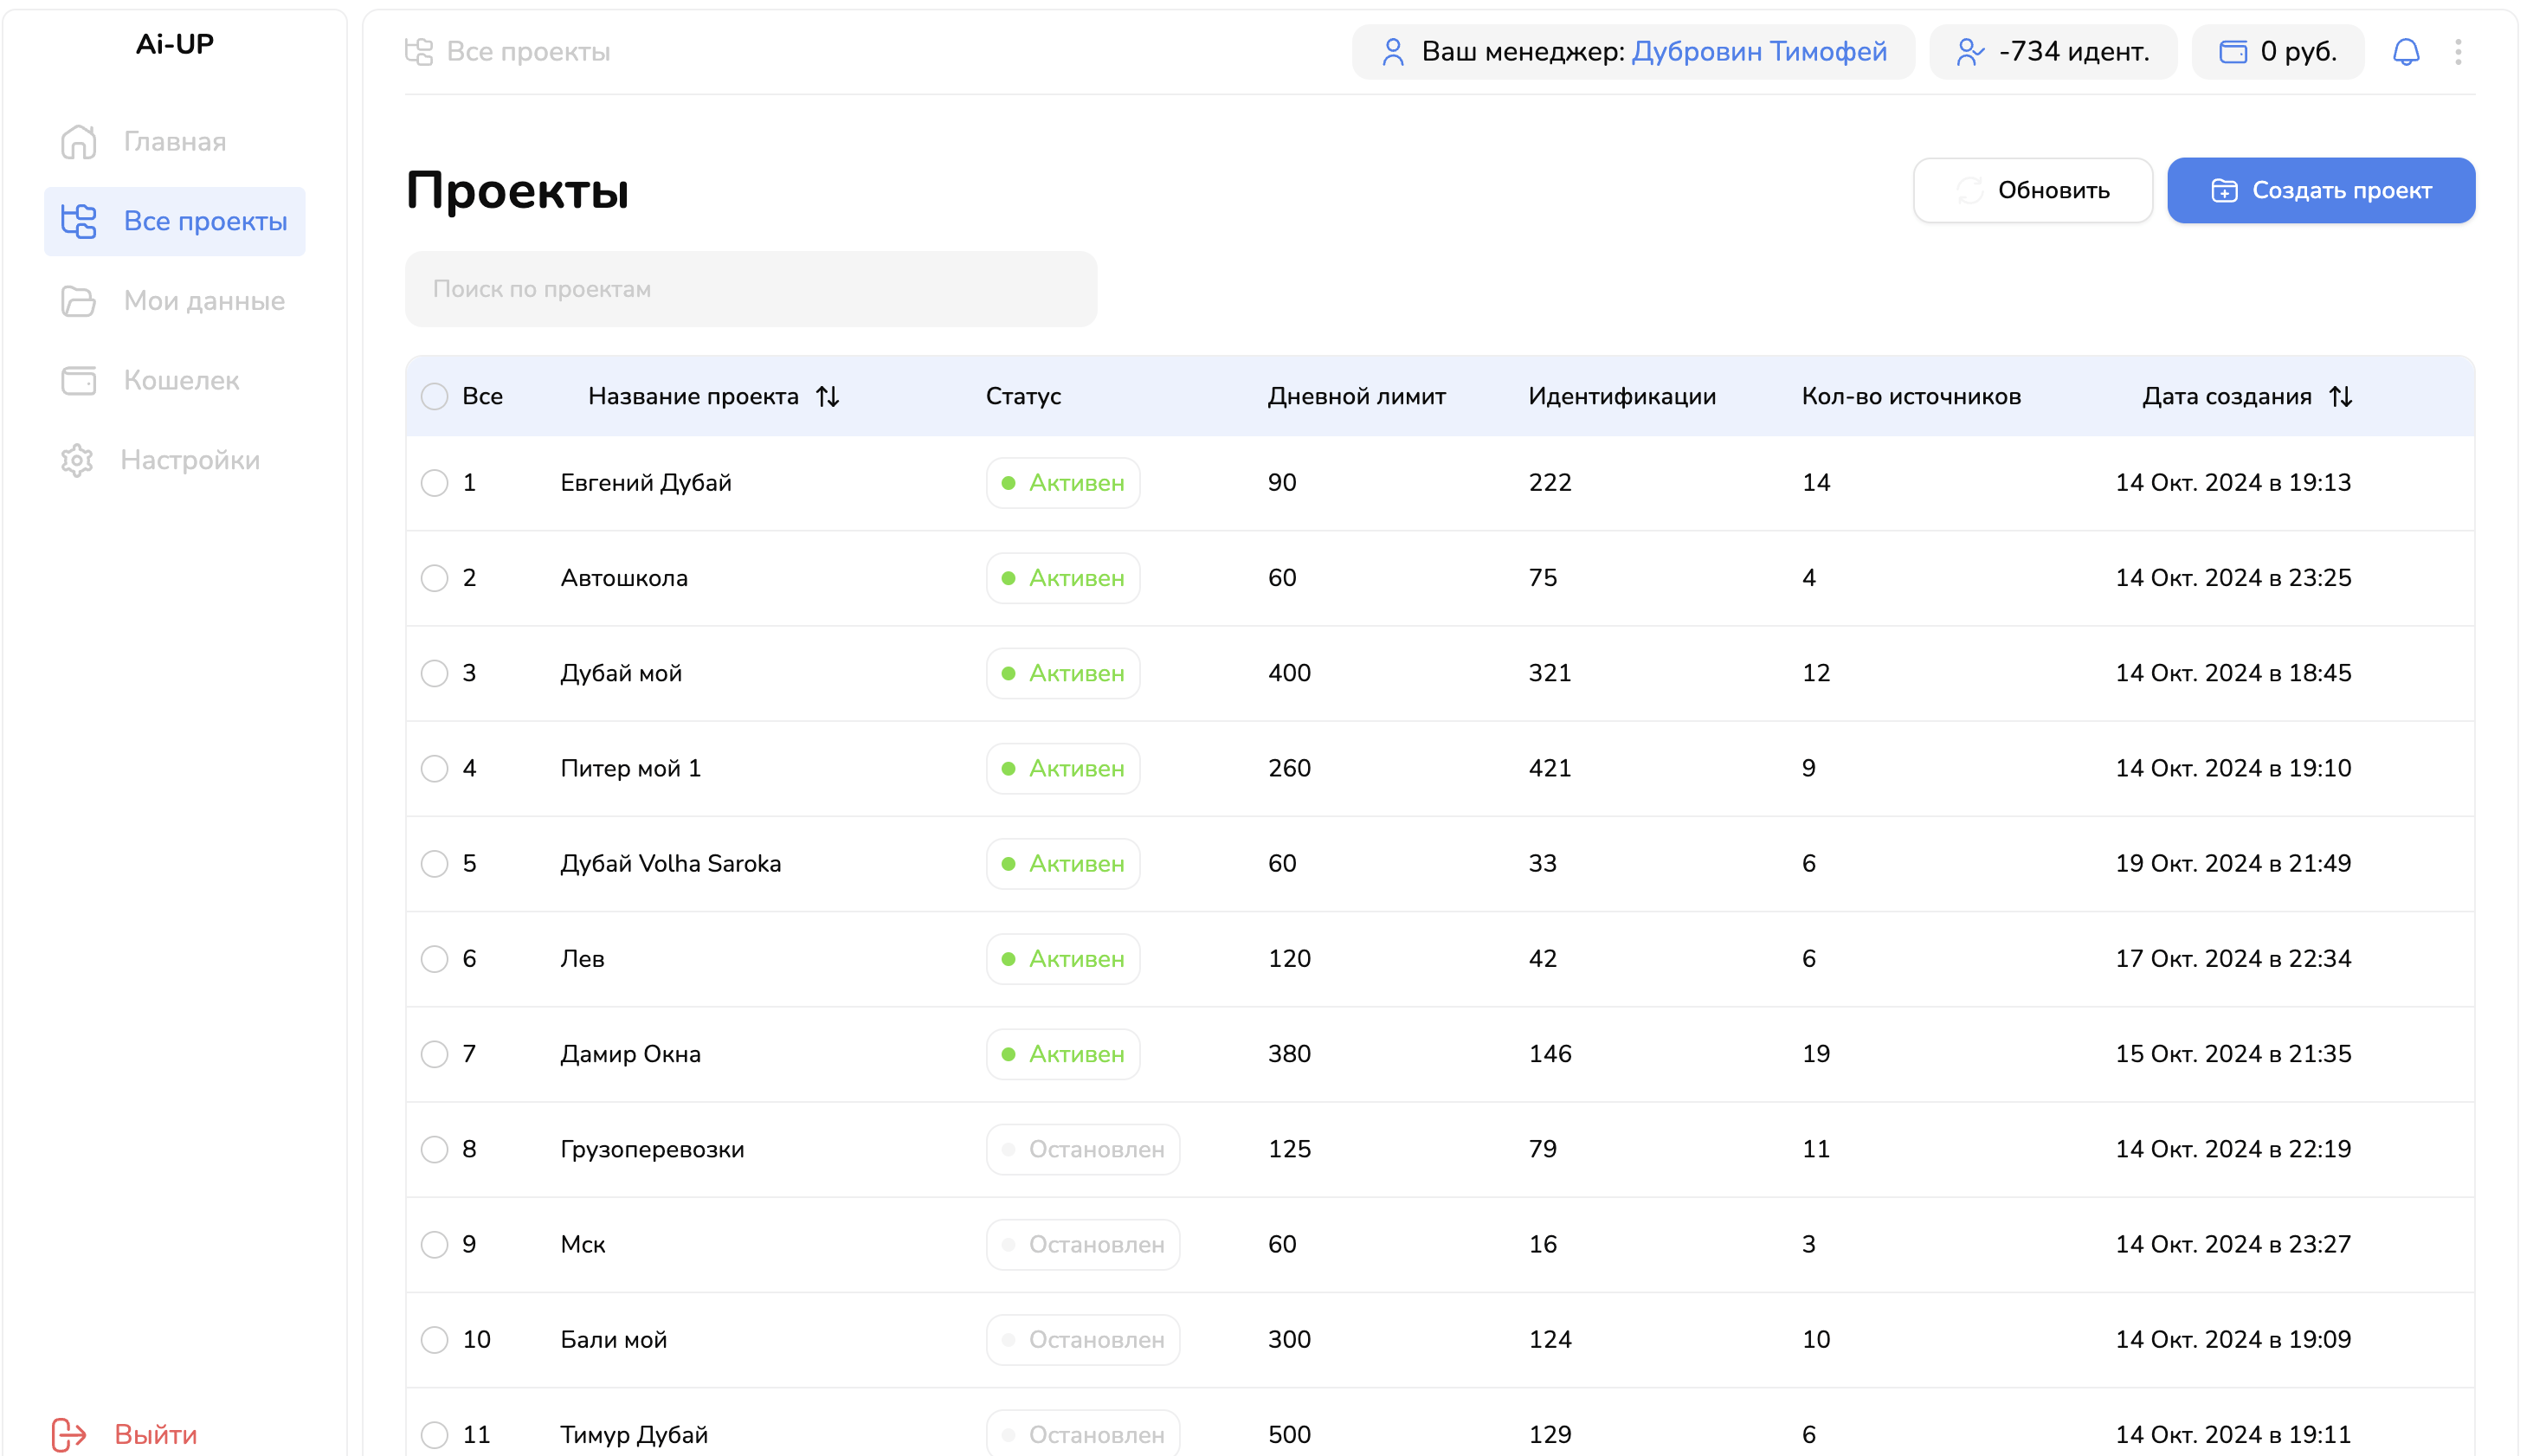The height and width of the screenshot is (1456, 2533).
Task: Click the wallet icon showing 0 руб.
Action: coord(2232,51)
